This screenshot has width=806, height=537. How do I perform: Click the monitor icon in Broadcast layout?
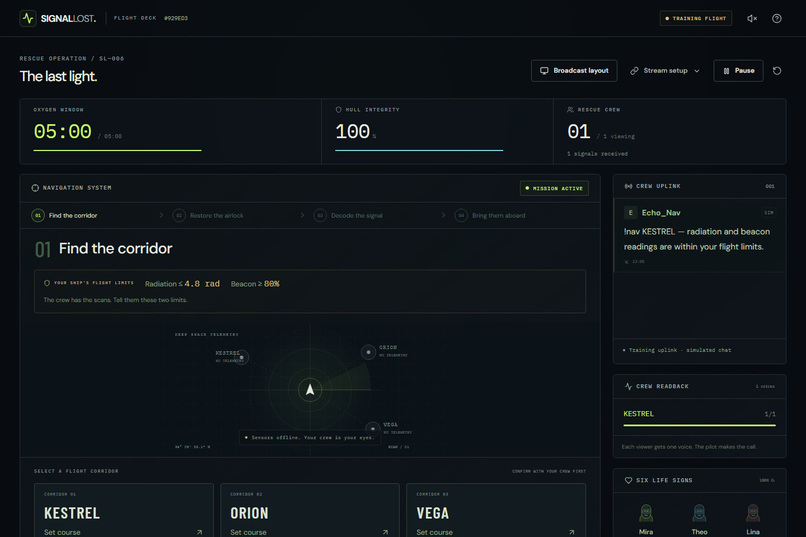point(544,71)
